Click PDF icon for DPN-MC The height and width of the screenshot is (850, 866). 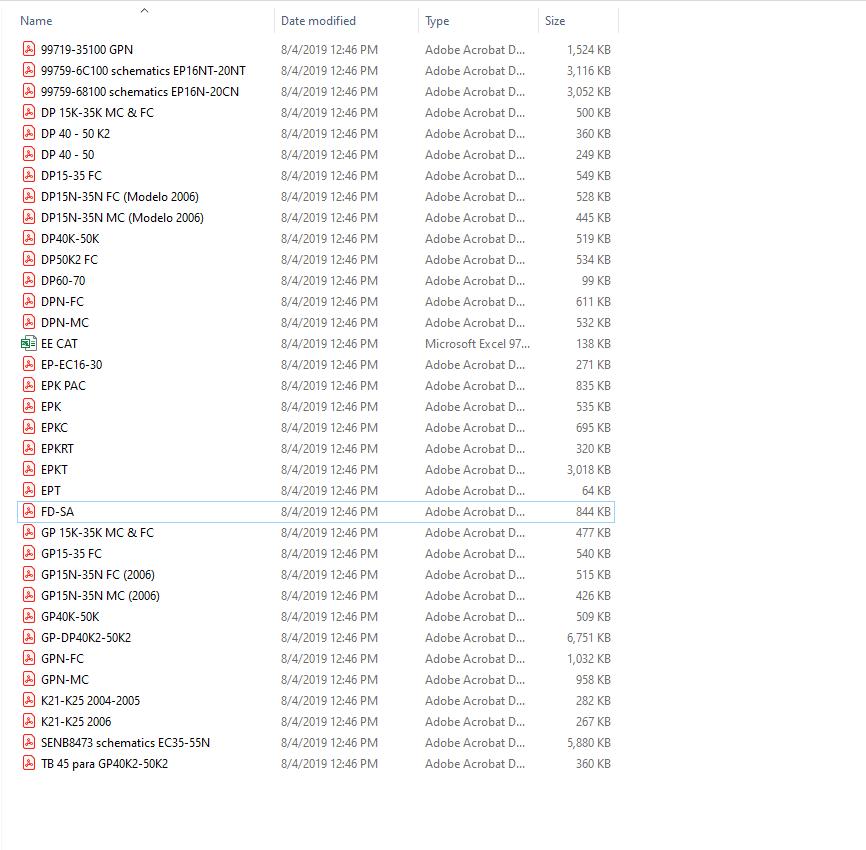click(x=29, y=322)
